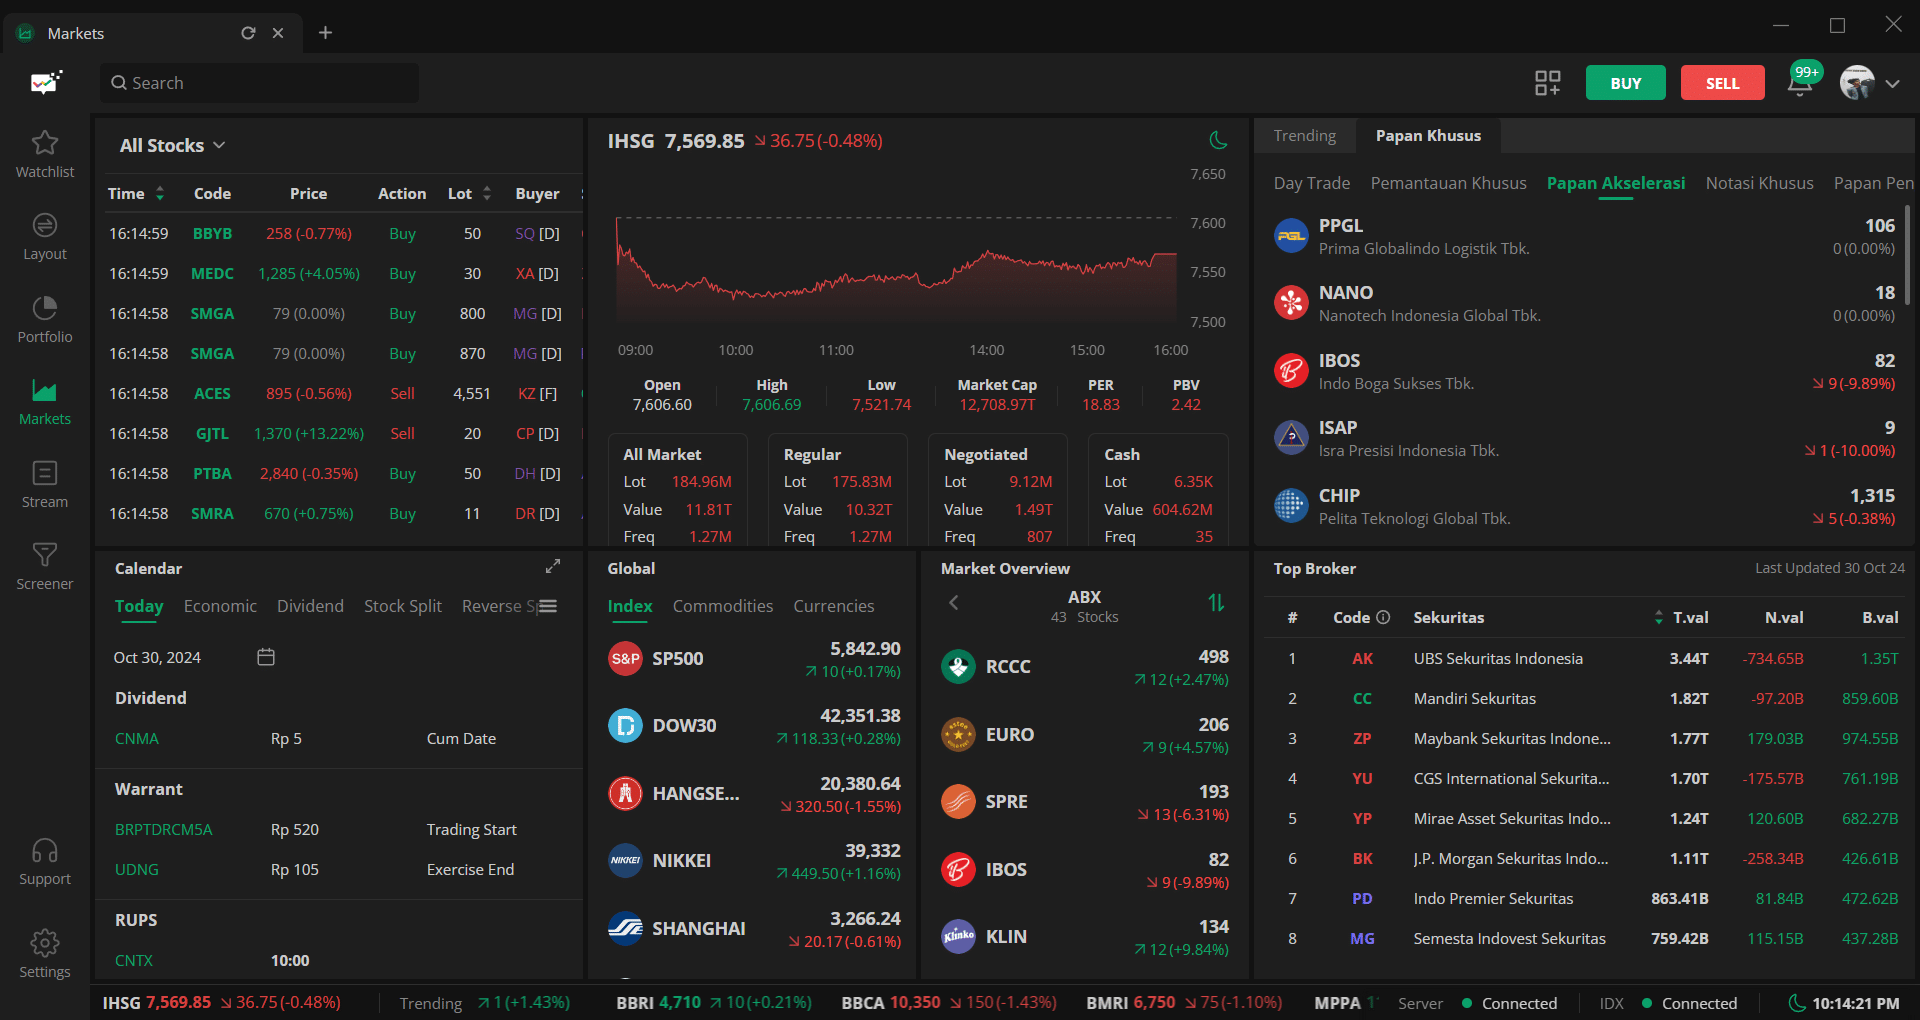
Task: Open the KLIN stock in Market Overview
Action: point(1085,937)
